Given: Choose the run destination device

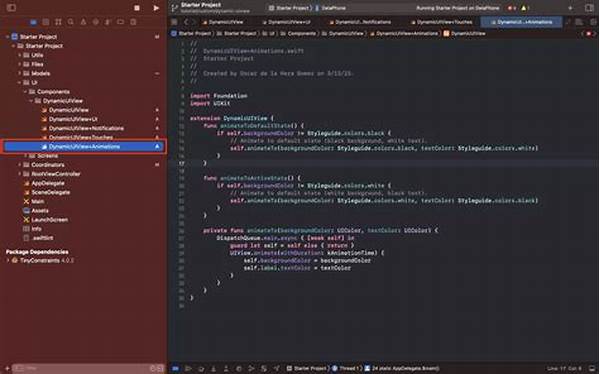Looking at the screenshot, I should coord(331,8).
